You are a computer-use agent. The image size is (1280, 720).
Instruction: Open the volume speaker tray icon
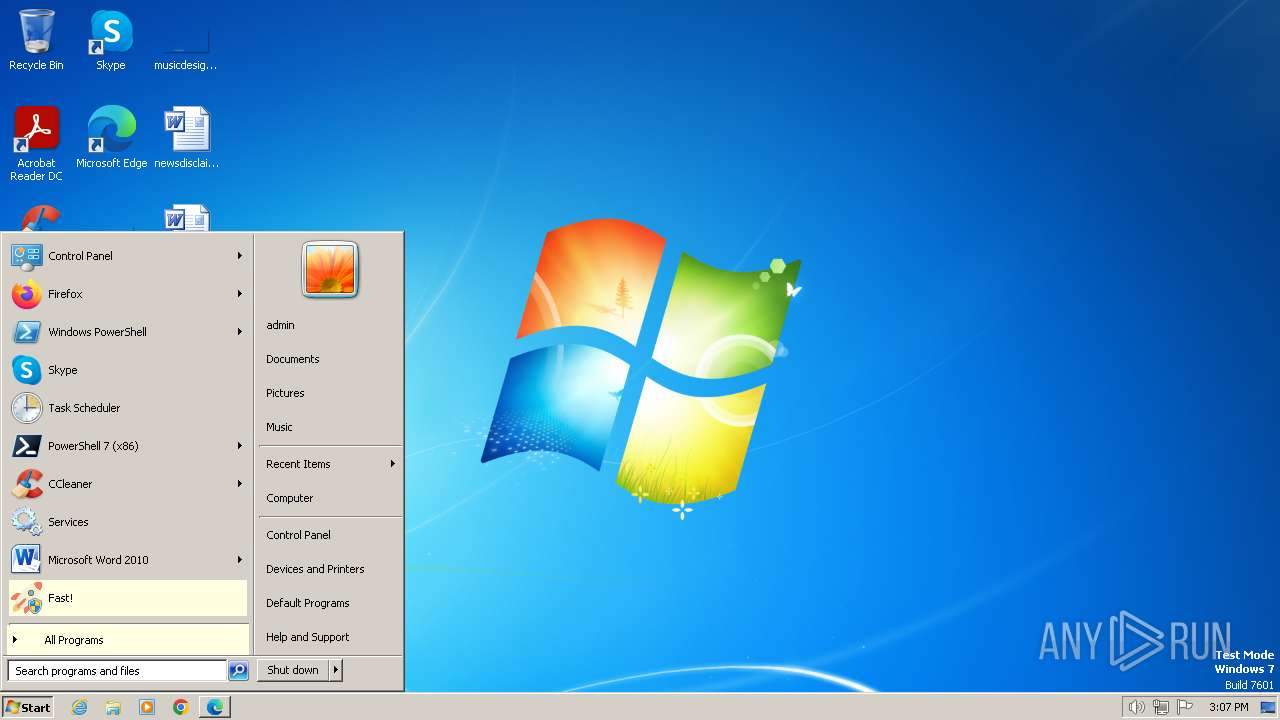coord(1136,707)
